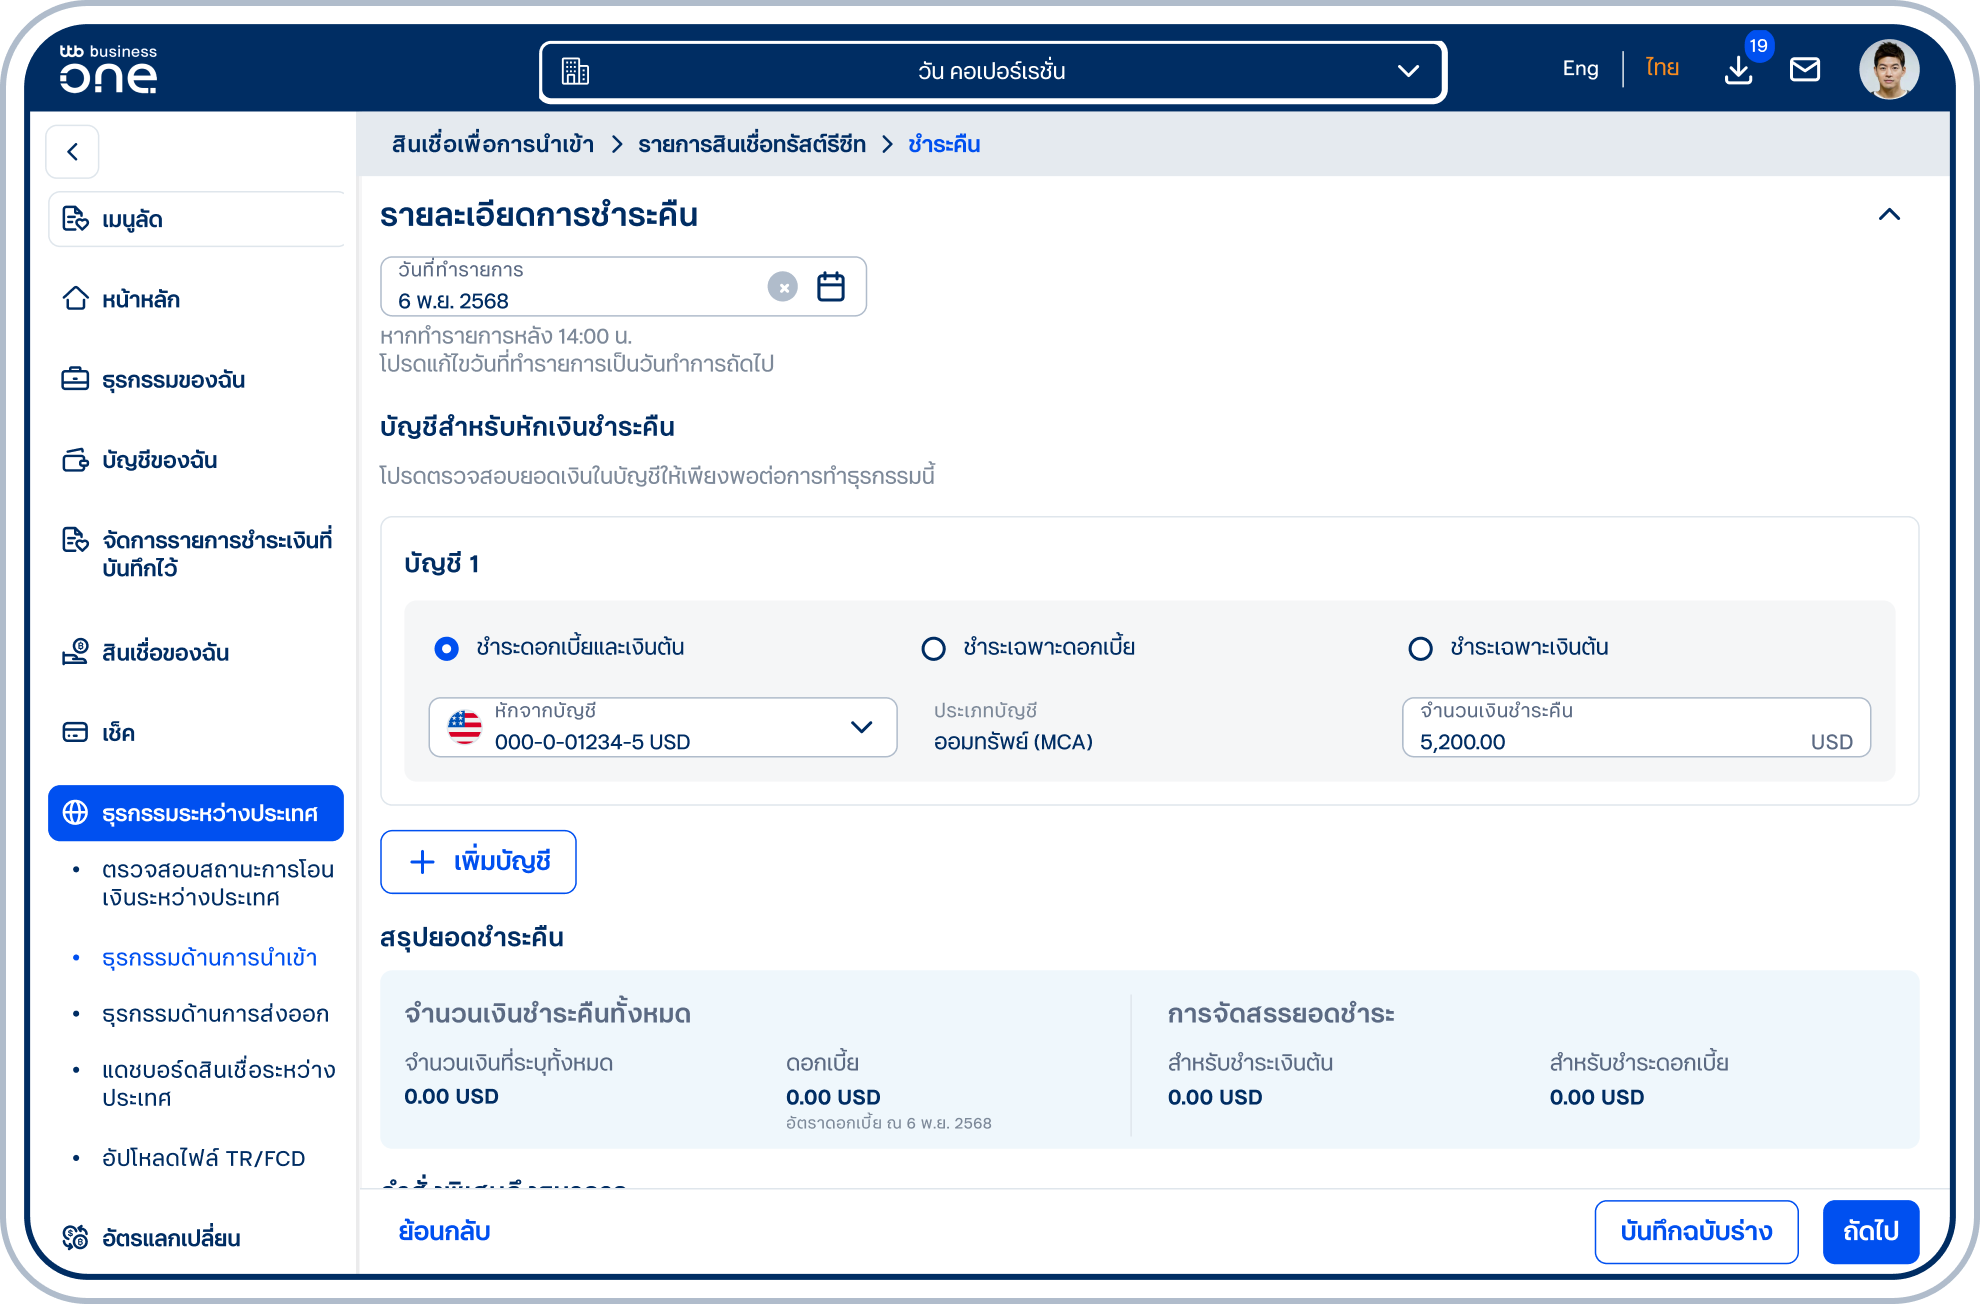Select ชำระดอกเบี้ยและเงินต้น radio option
Image resolution: width=1980 pixels, height=1304 pixels.
click(x=446, y=648)
